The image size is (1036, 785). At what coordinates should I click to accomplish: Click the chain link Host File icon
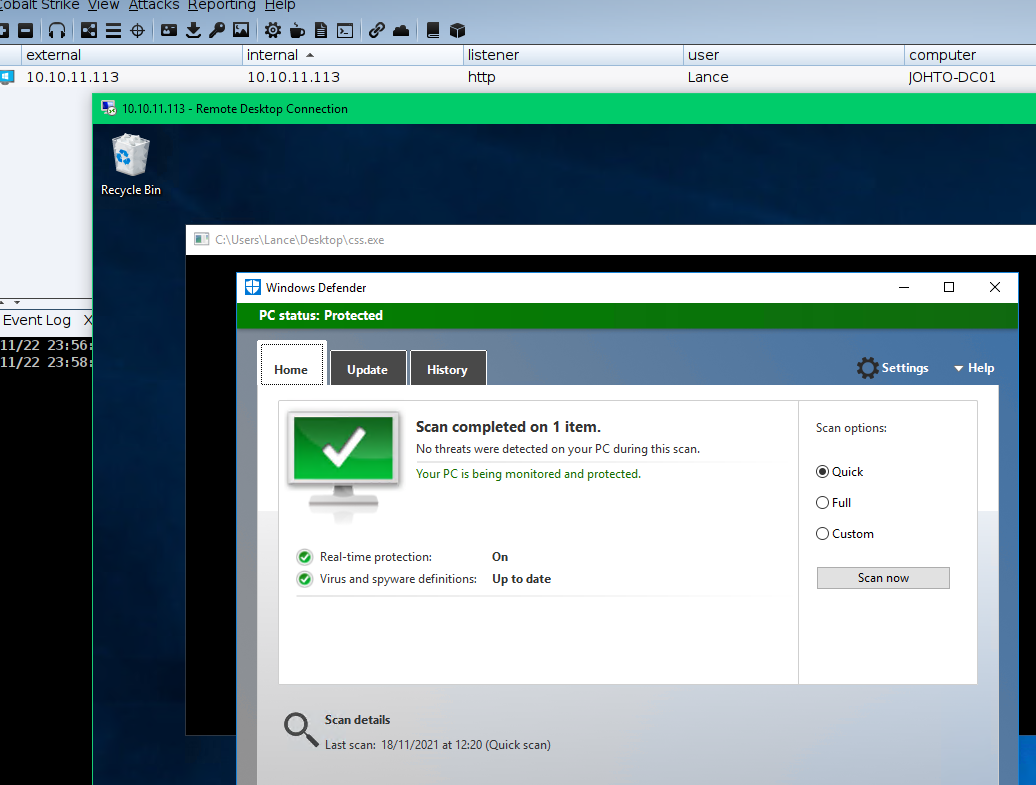click(377, 30)
